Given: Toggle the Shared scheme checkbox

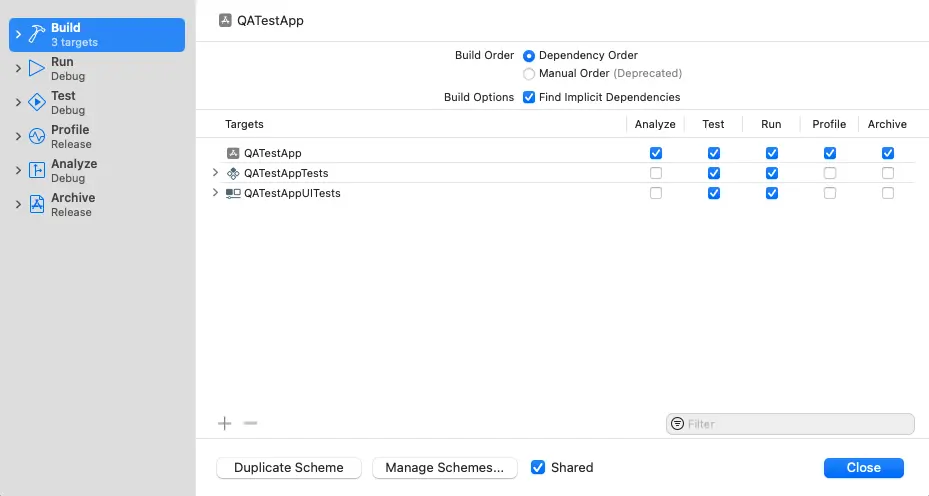Looking at the screenshot, I should pos(538,467).
